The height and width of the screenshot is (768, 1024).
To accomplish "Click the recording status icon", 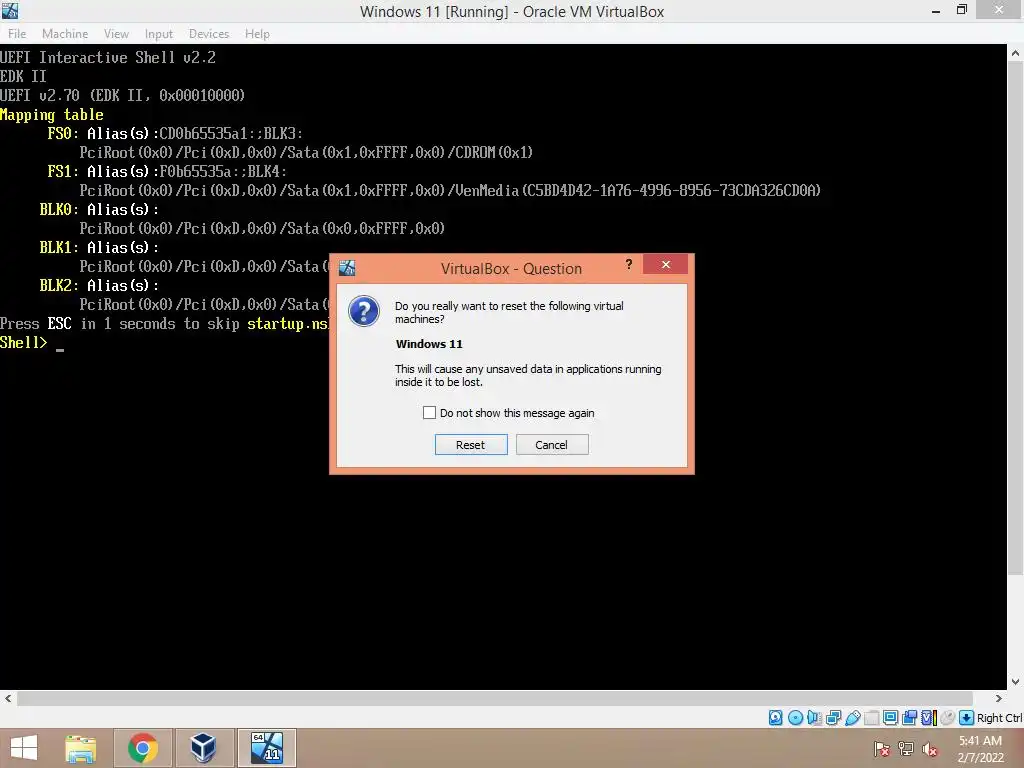I will click(909, 718).
